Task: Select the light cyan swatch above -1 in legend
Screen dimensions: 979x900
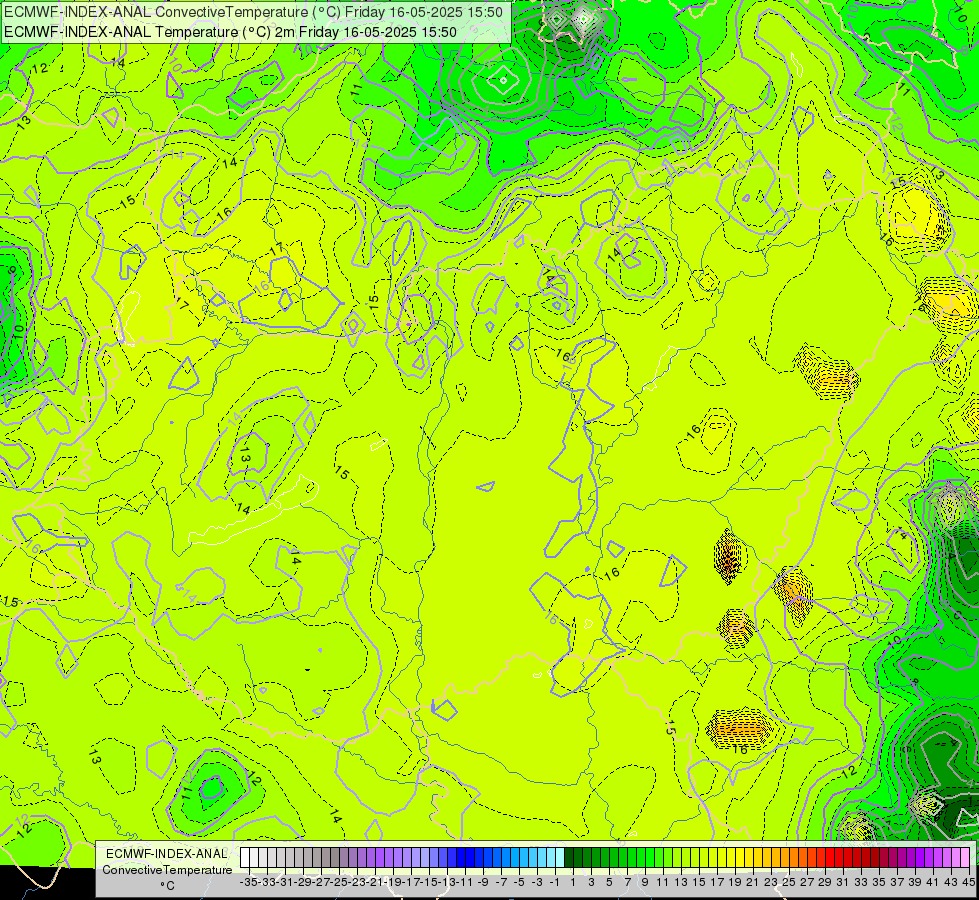Action: [551, 857]
